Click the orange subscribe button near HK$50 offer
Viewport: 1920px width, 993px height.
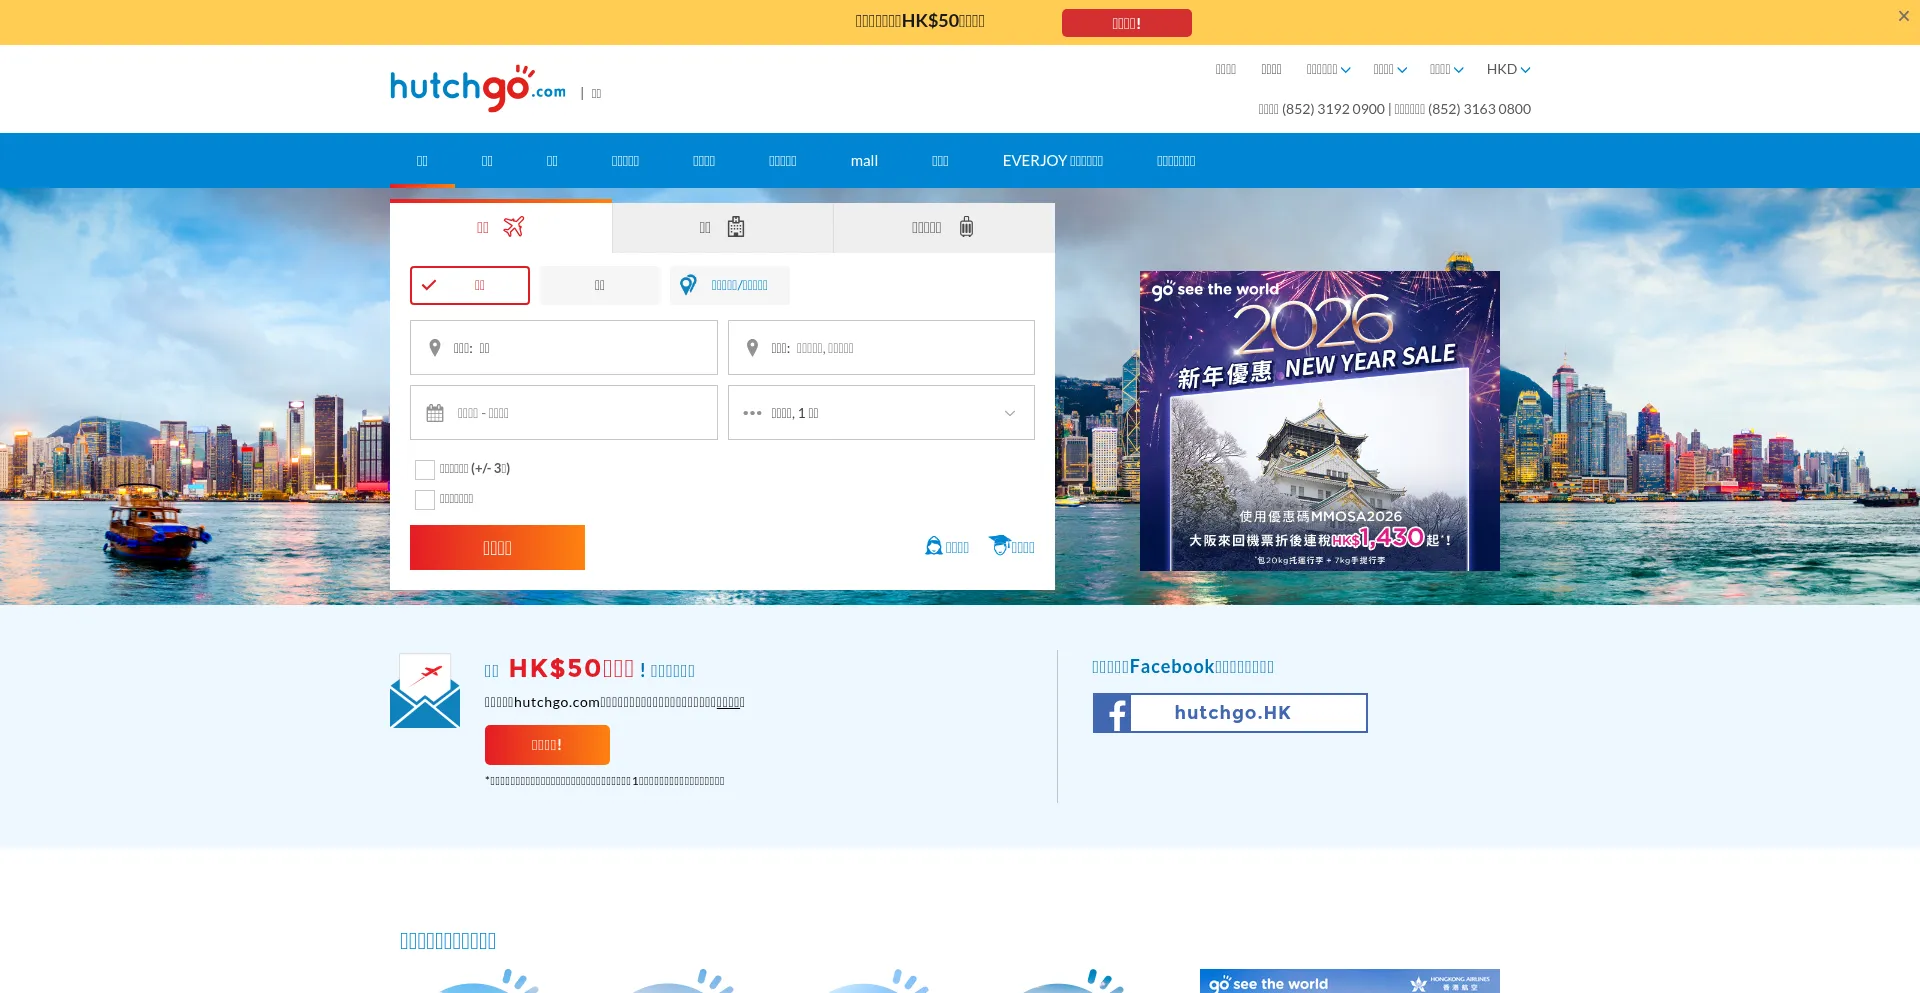(546, 744)
